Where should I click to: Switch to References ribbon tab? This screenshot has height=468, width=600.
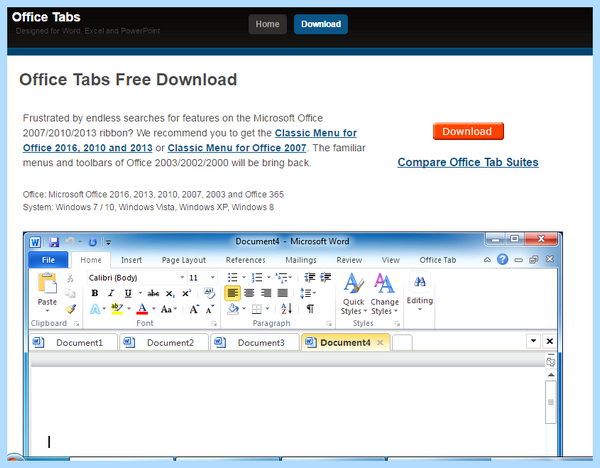[245, 260]
